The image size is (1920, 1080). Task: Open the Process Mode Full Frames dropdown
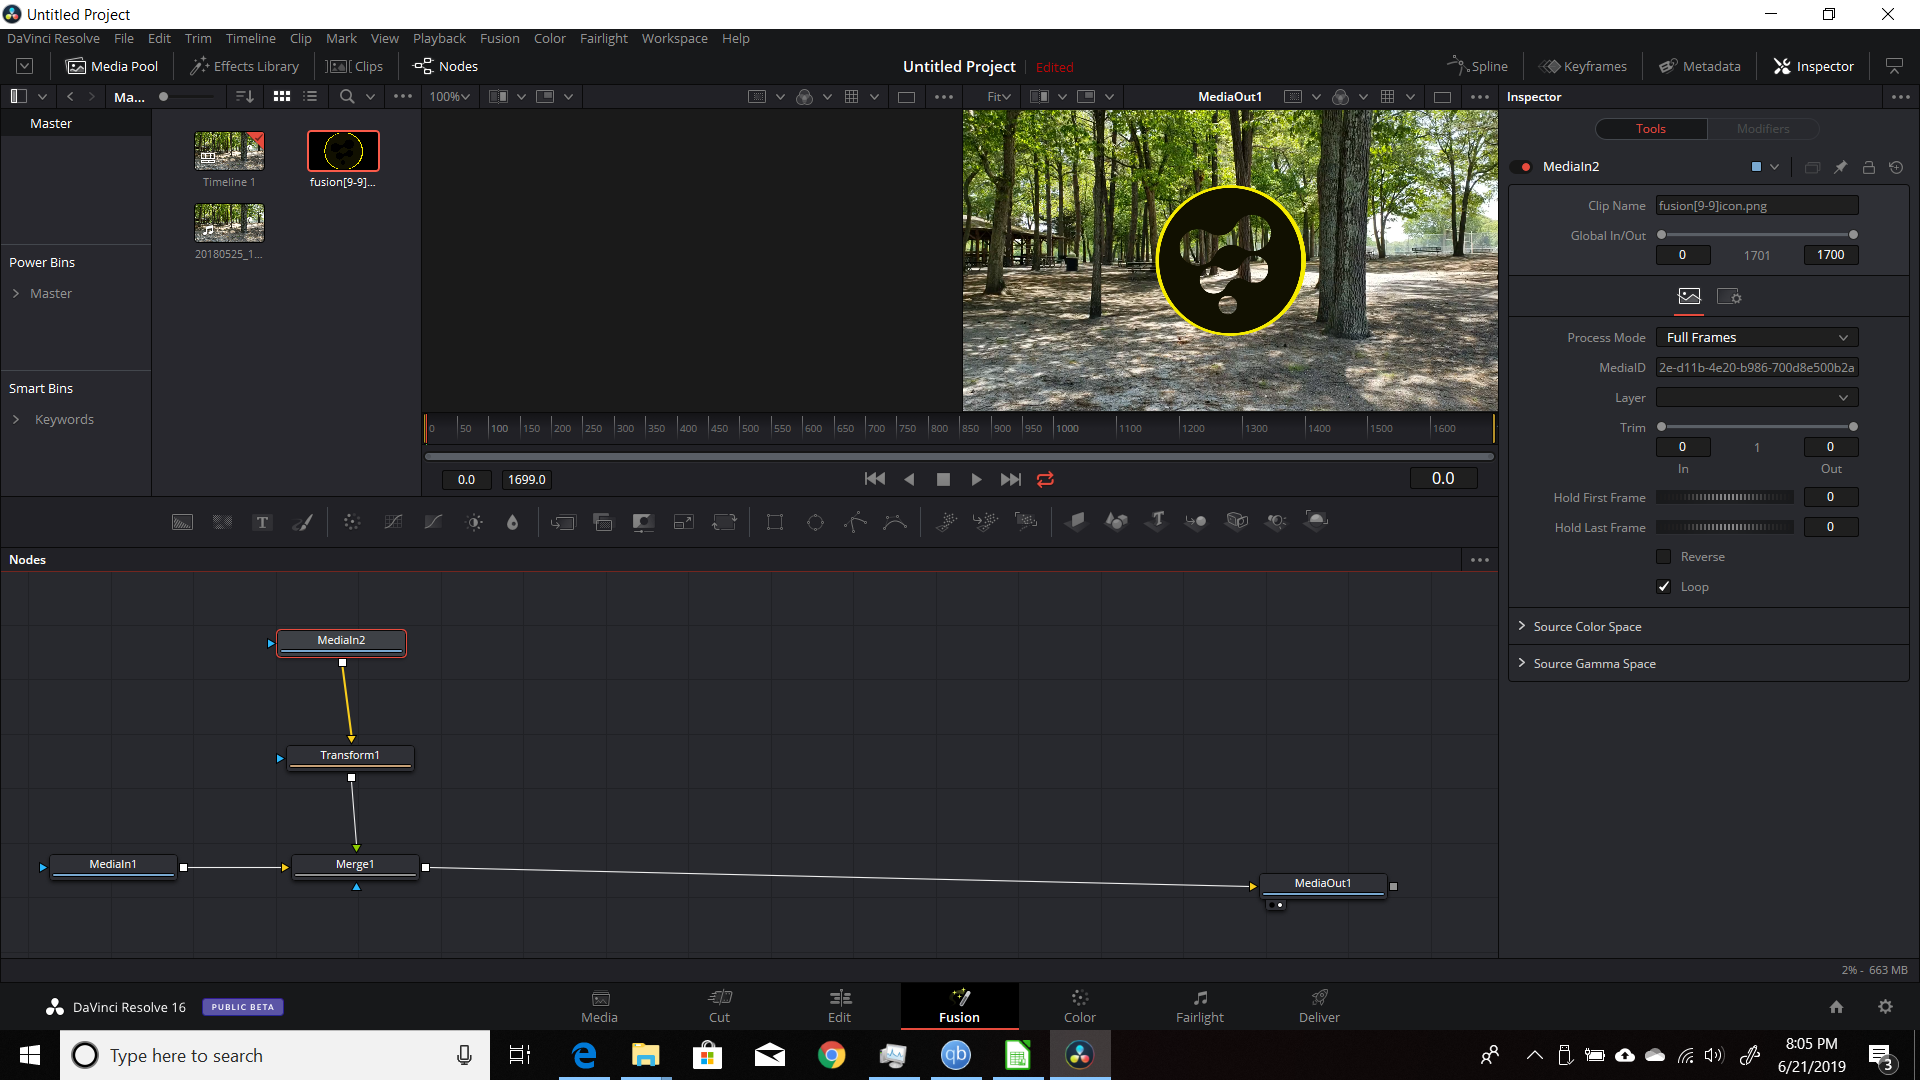coord(1757,338)
